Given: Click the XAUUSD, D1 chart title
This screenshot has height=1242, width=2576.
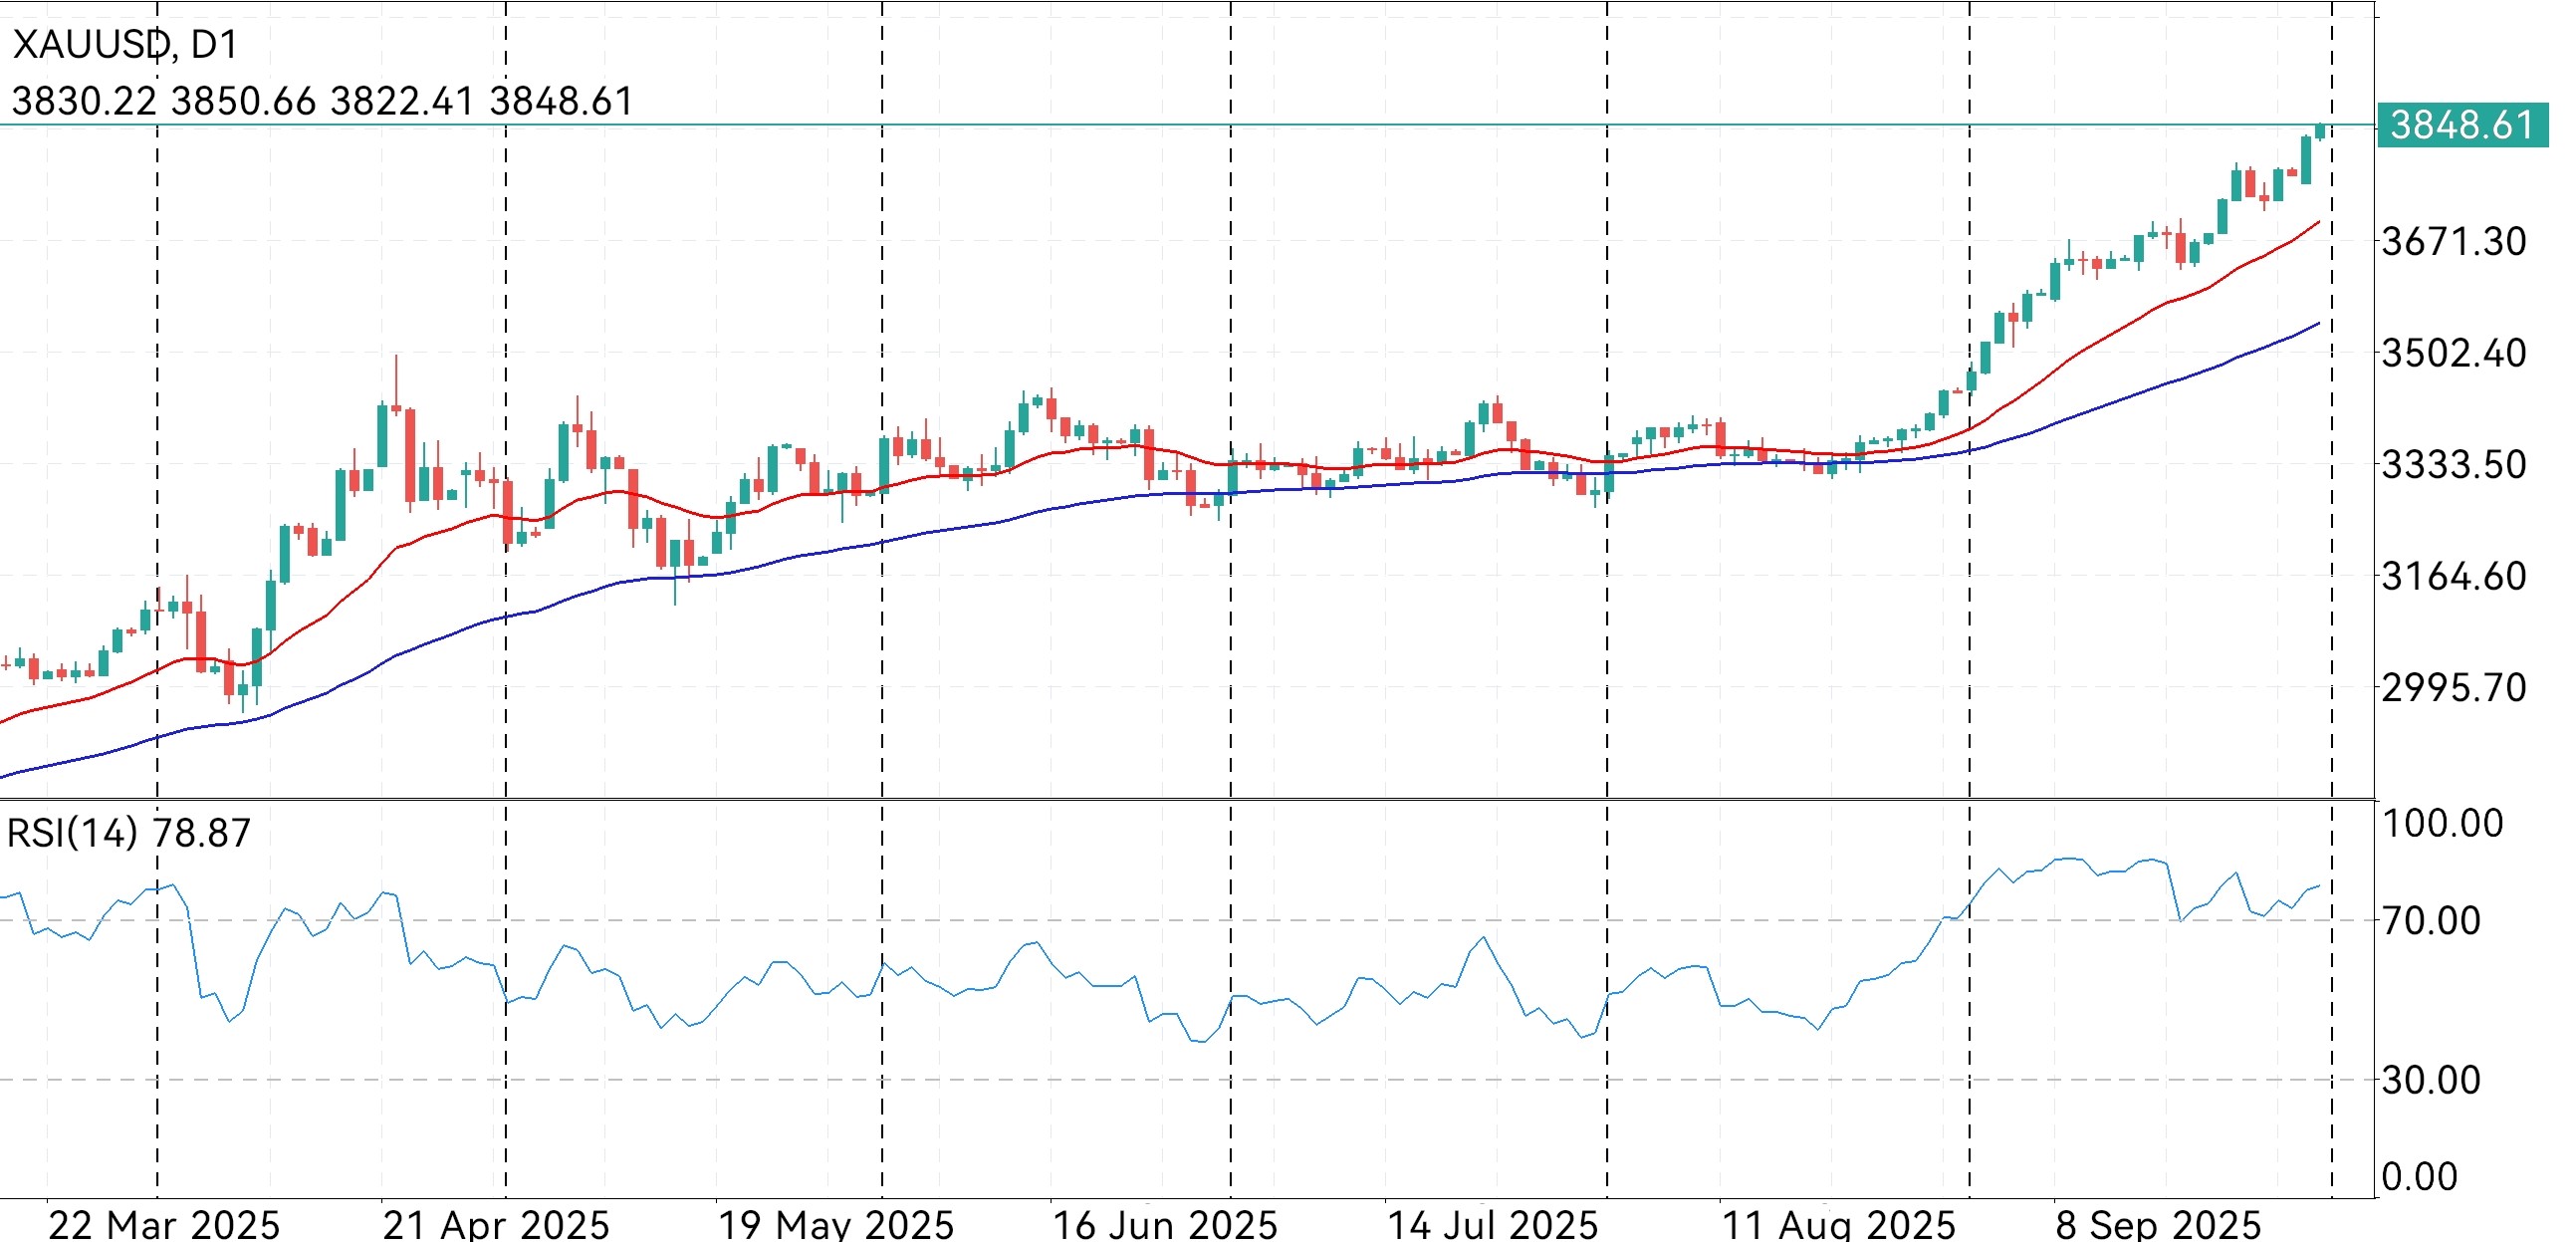Looking at the screenshot, I should coord(125,45).
